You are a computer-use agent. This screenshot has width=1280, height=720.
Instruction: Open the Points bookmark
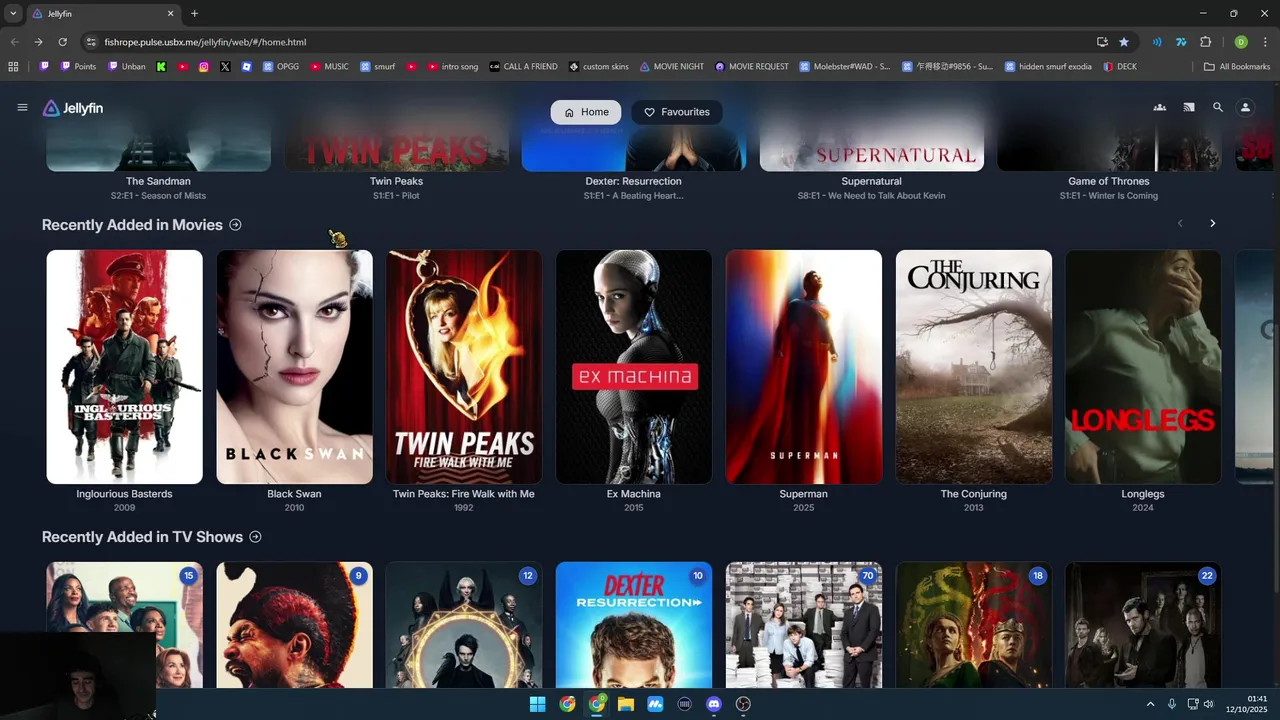79,67
